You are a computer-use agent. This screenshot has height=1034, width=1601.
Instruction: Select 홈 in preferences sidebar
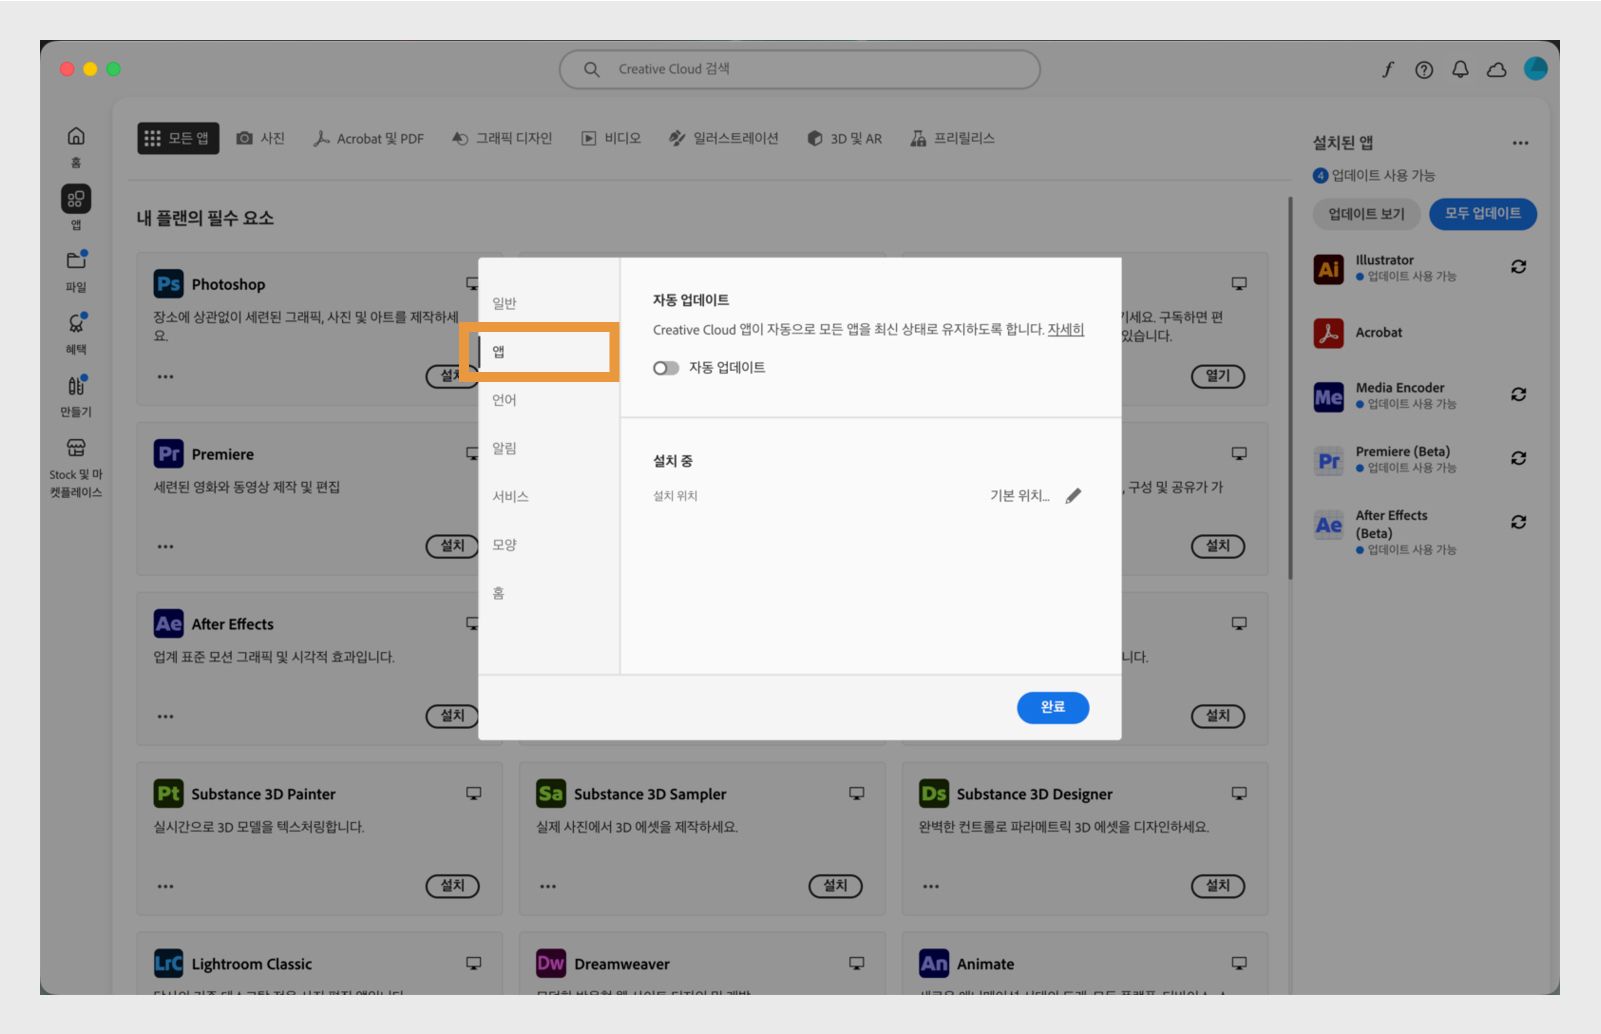[498, 593]
